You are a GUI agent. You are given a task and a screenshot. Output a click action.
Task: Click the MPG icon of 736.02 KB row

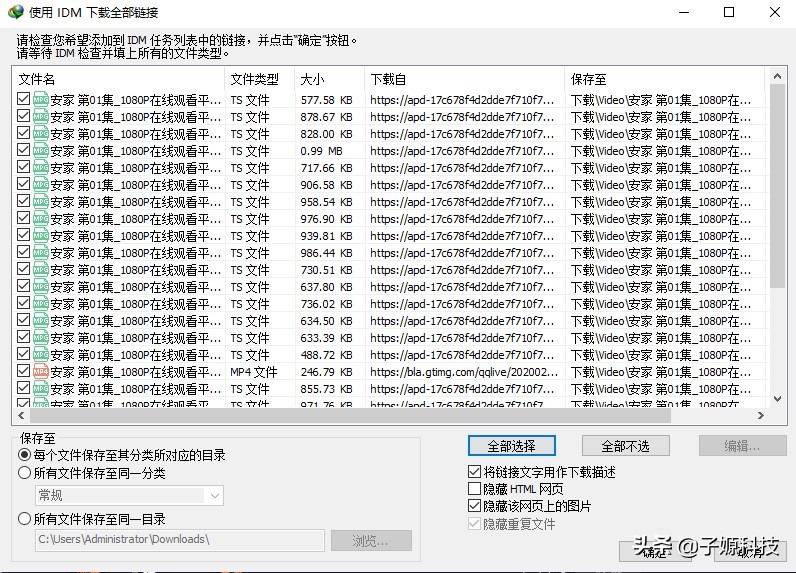point(41,303)
